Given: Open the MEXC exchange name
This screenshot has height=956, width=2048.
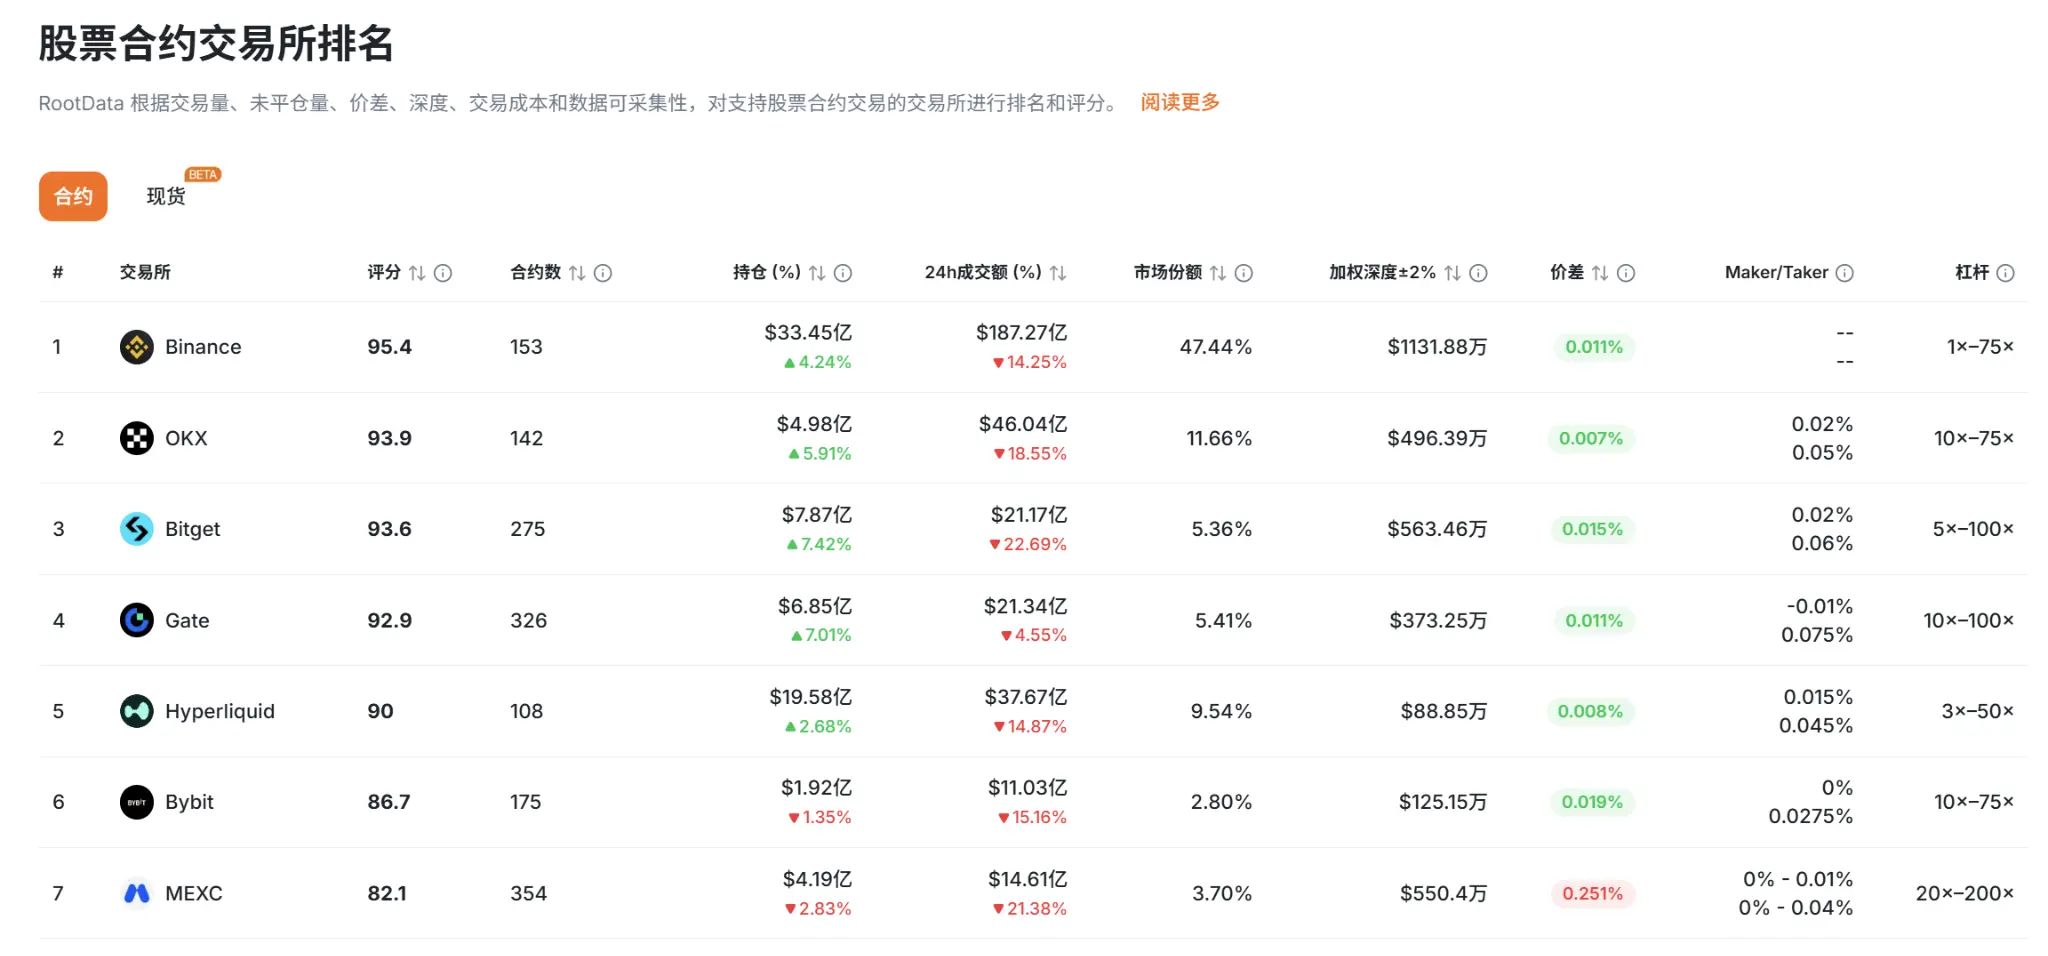Looking at the screenshot, I should 194,893.
